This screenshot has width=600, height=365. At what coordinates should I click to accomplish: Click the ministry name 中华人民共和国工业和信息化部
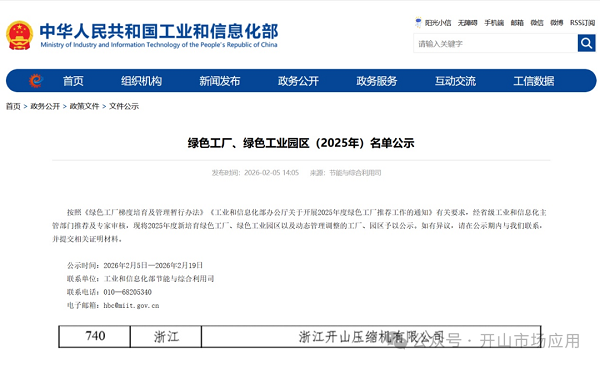159,31
